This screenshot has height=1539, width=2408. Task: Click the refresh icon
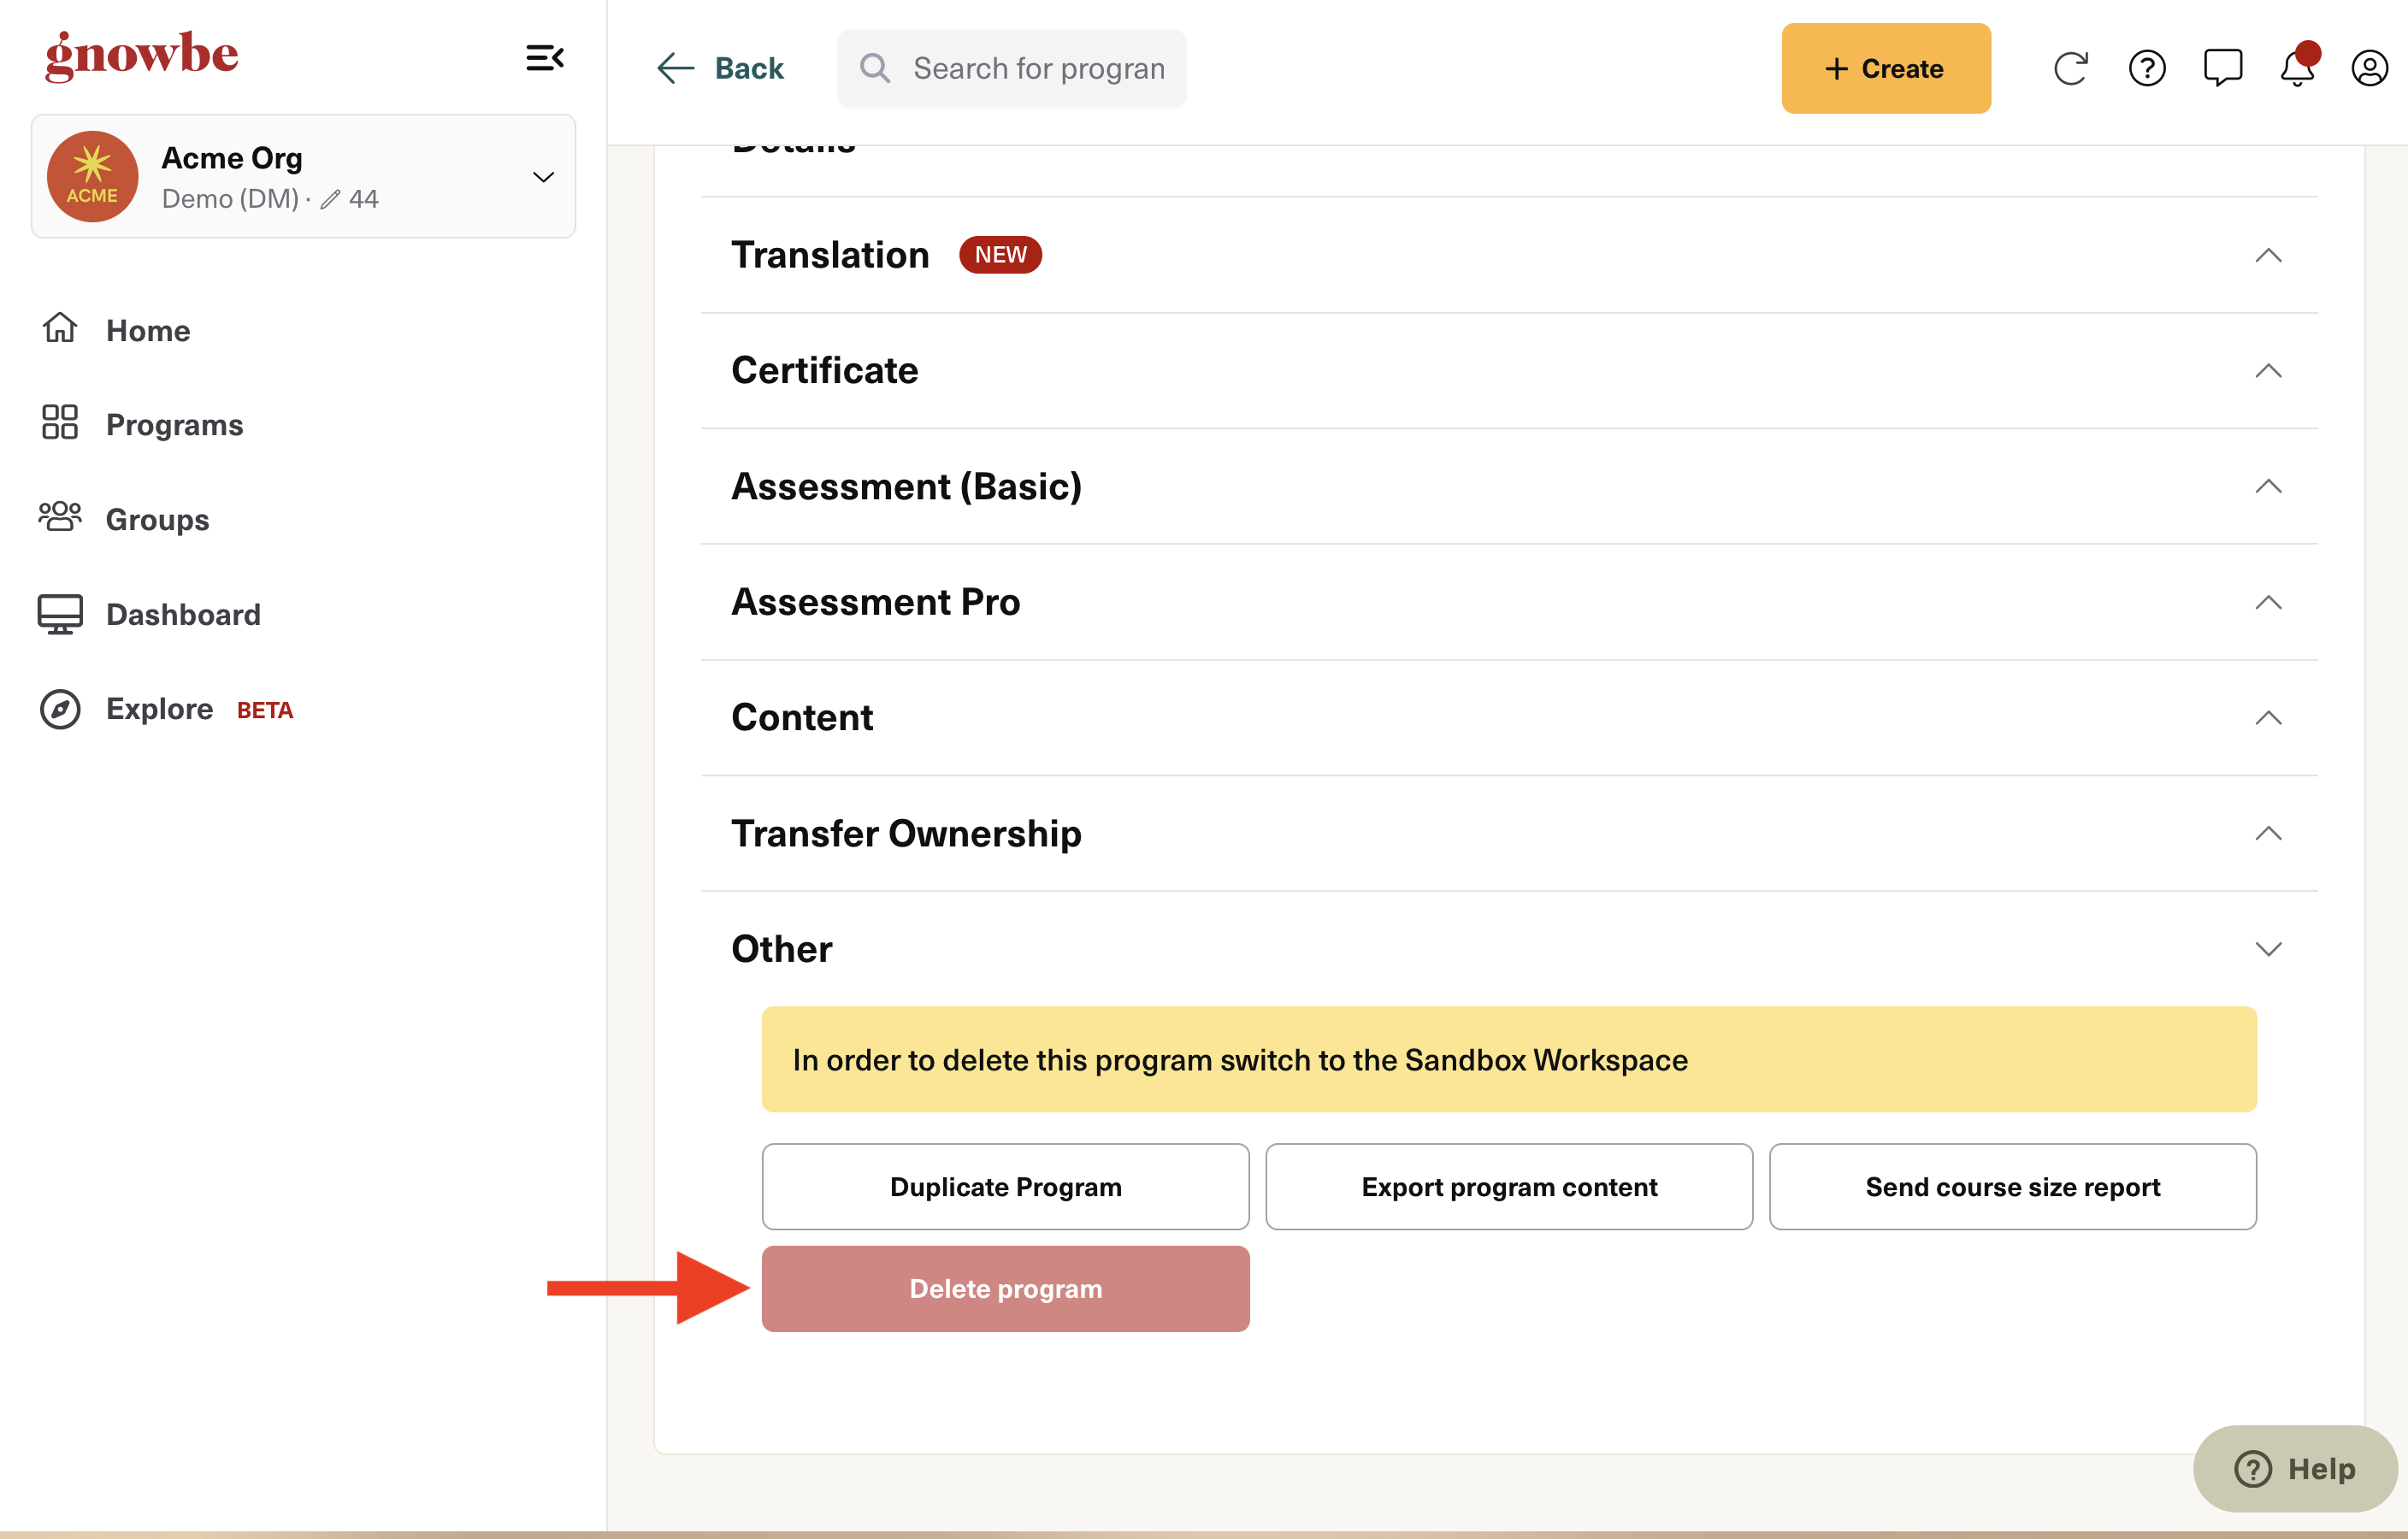point(2071,68)
